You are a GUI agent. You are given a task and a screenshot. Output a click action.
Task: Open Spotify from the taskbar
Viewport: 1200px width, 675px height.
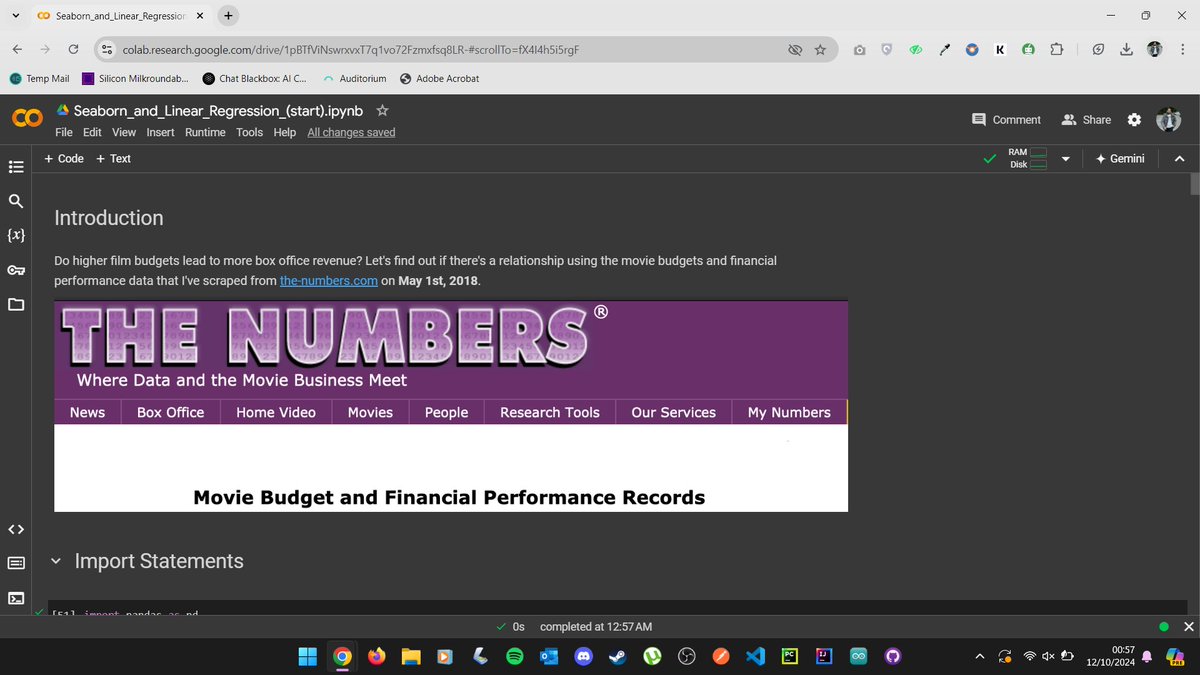[x=514, y=656]
